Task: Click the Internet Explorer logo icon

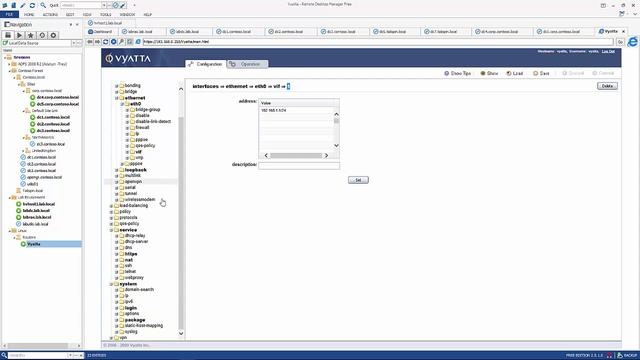Action: click(632, 42)
